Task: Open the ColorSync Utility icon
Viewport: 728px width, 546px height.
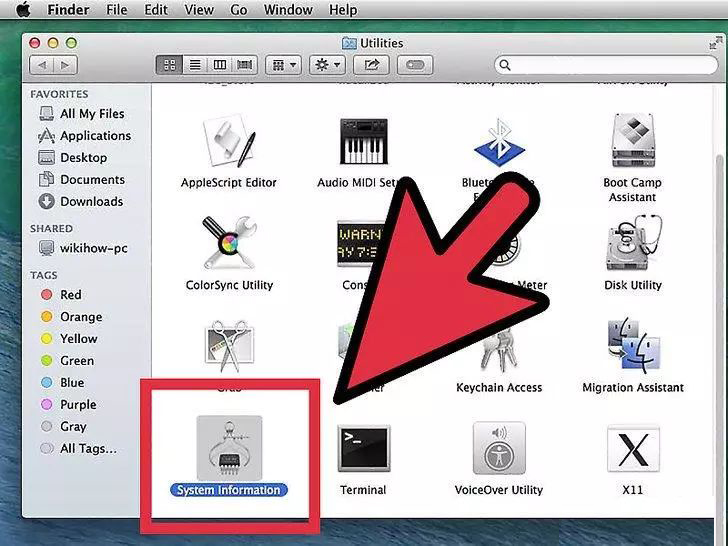Action: (229, 242)
